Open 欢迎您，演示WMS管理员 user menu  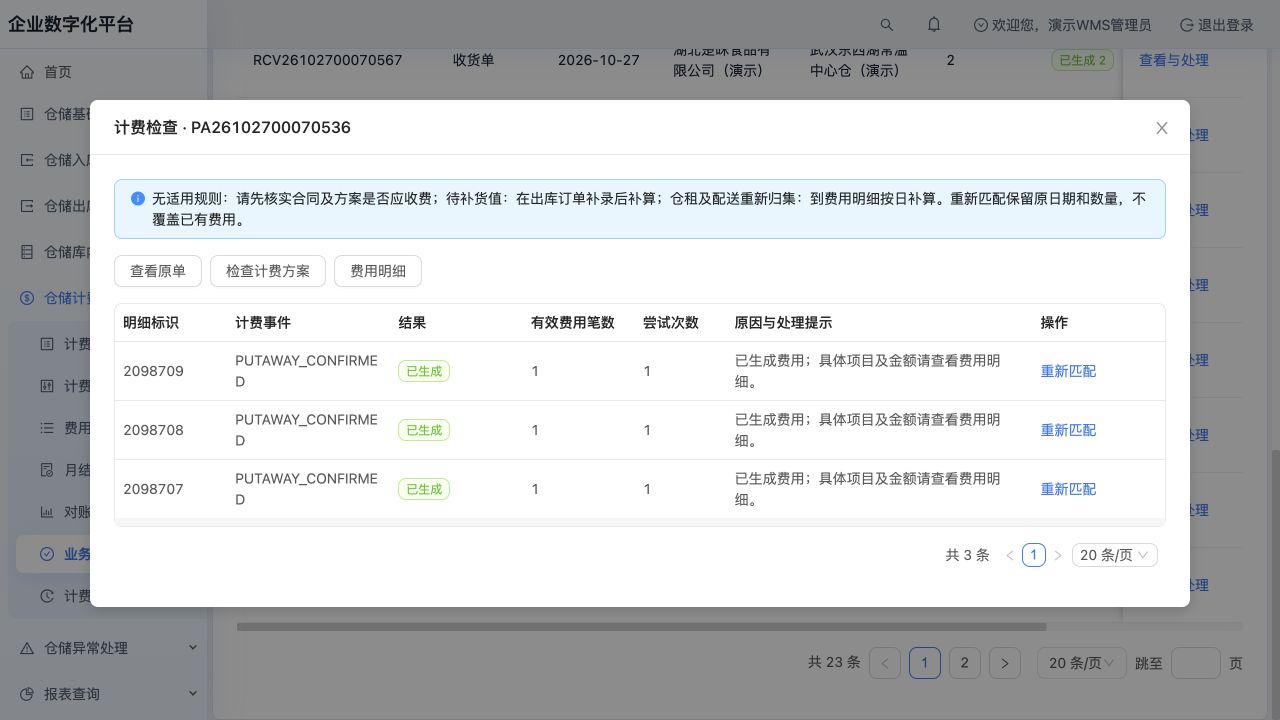tap(1062, 25)
